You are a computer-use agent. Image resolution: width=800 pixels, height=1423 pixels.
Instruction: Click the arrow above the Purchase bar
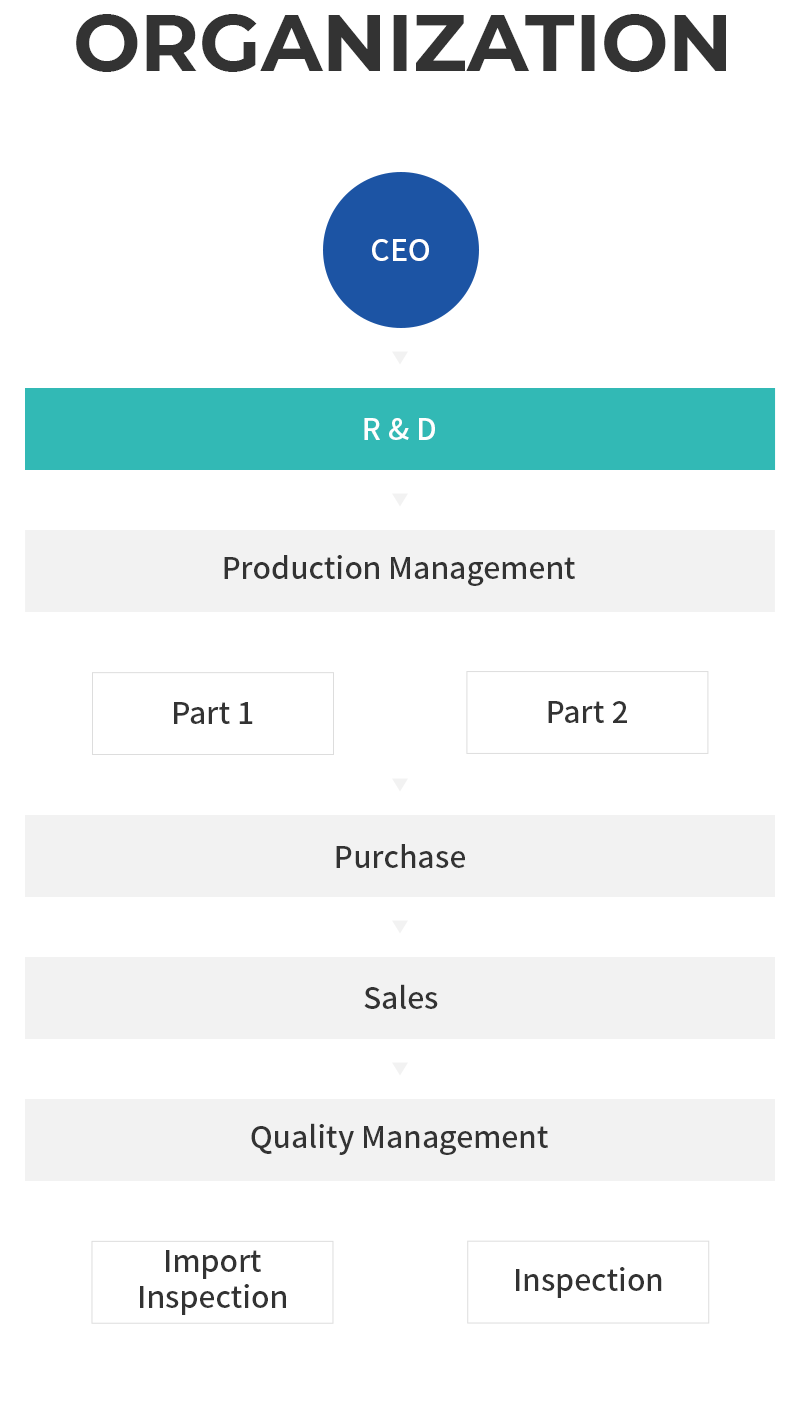pyautogui.click(x=400, y=785)
